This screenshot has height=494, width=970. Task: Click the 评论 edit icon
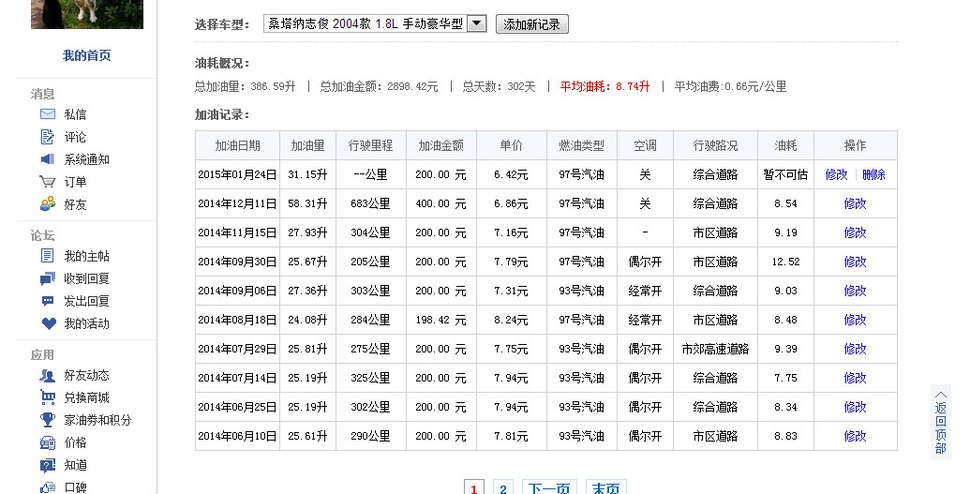point(47,137)
